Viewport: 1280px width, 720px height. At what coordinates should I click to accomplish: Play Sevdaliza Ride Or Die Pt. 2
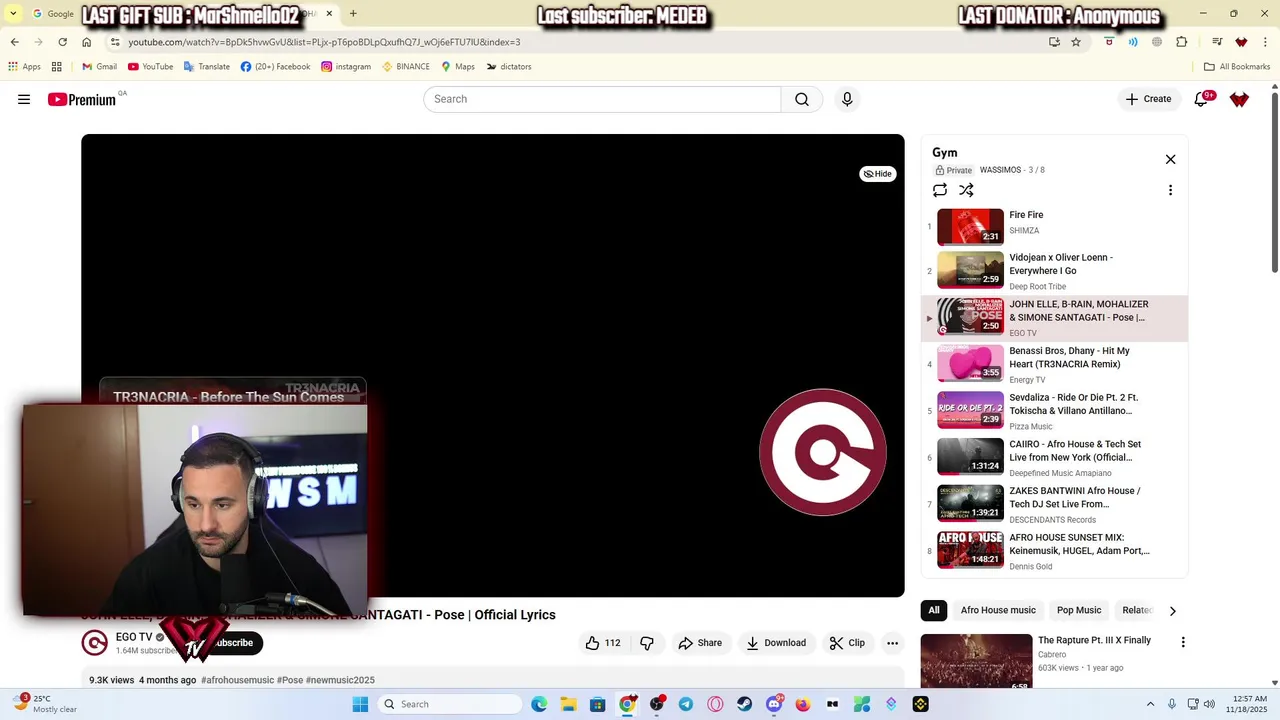[x=1054, y=411]
